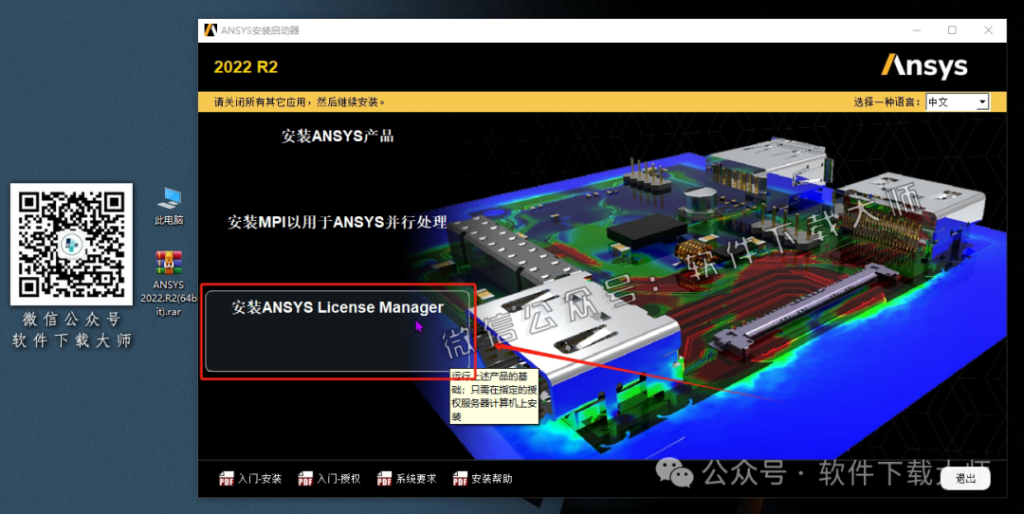
Task: Click 请关闭所有其它应用 notice text
Action: click(x=300, y=102)
